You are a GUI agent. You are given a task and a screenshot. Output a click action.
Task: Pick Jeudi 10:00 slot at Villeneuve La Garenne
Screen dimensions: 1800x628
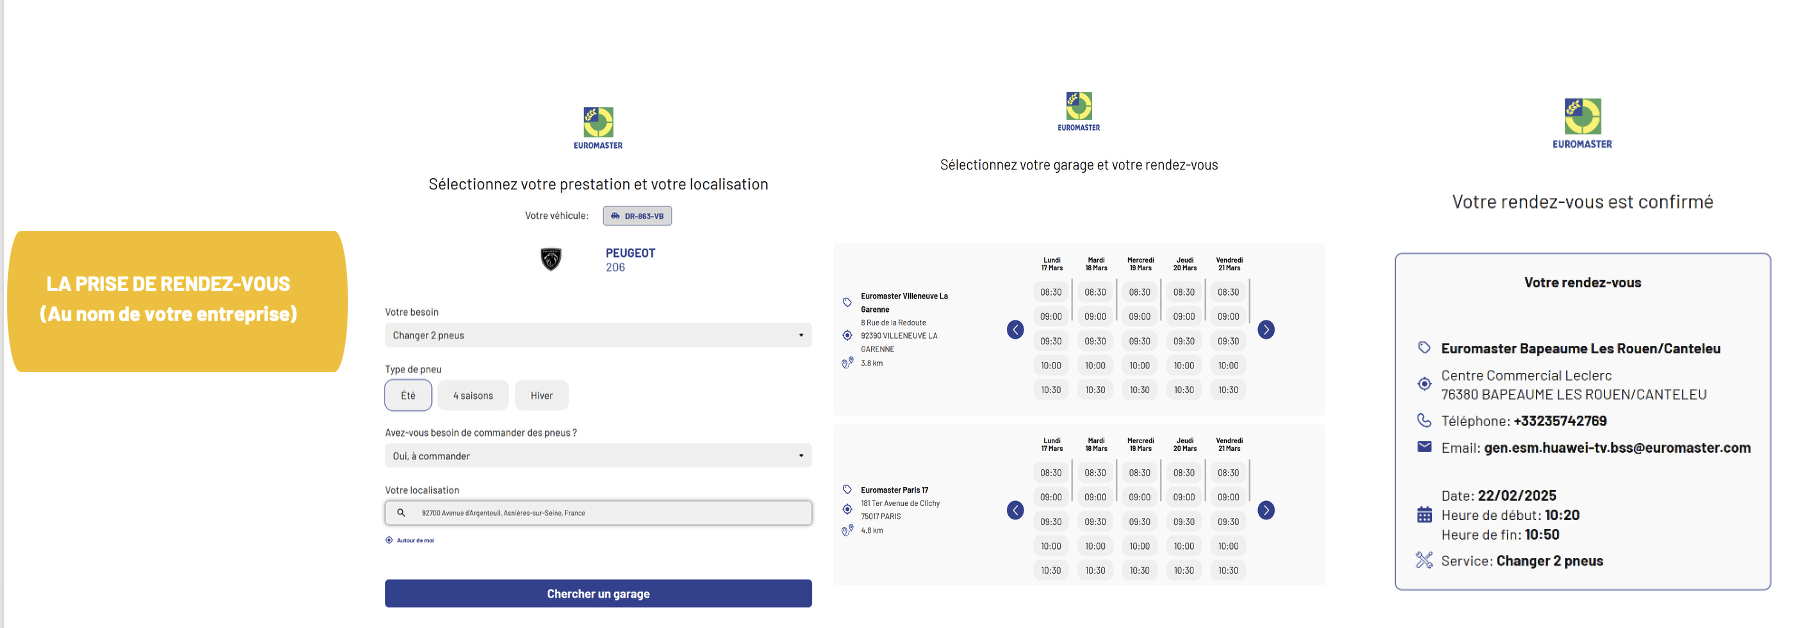click(1184, 366)
